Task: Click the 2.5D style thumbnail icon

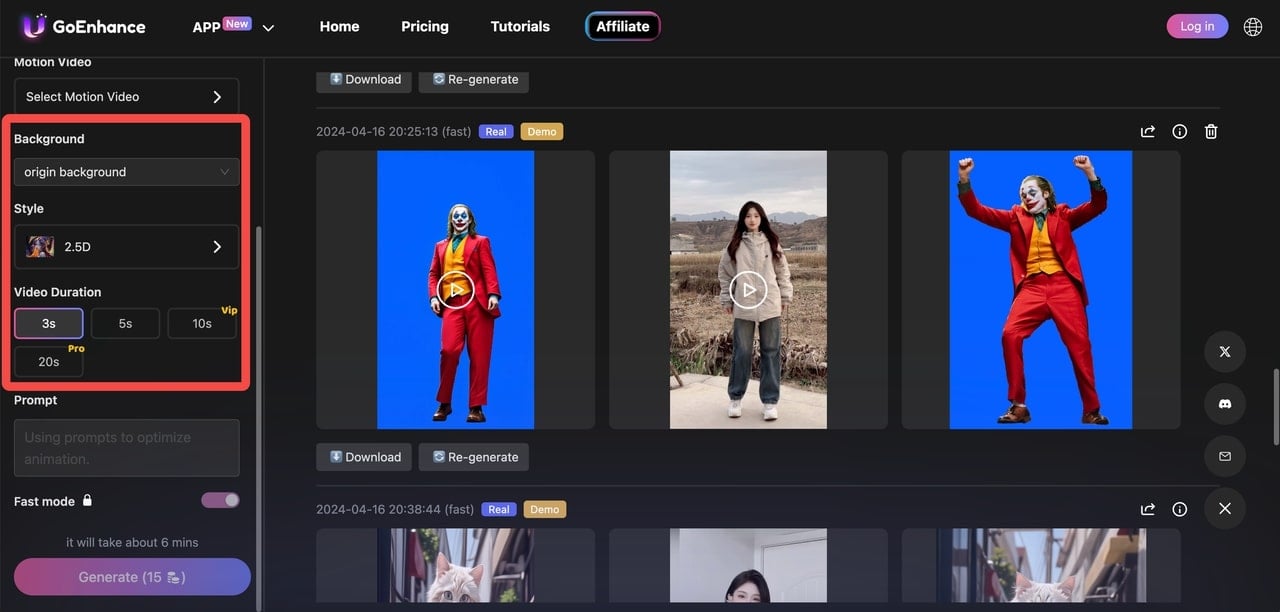Action: (x=40, y=247)
